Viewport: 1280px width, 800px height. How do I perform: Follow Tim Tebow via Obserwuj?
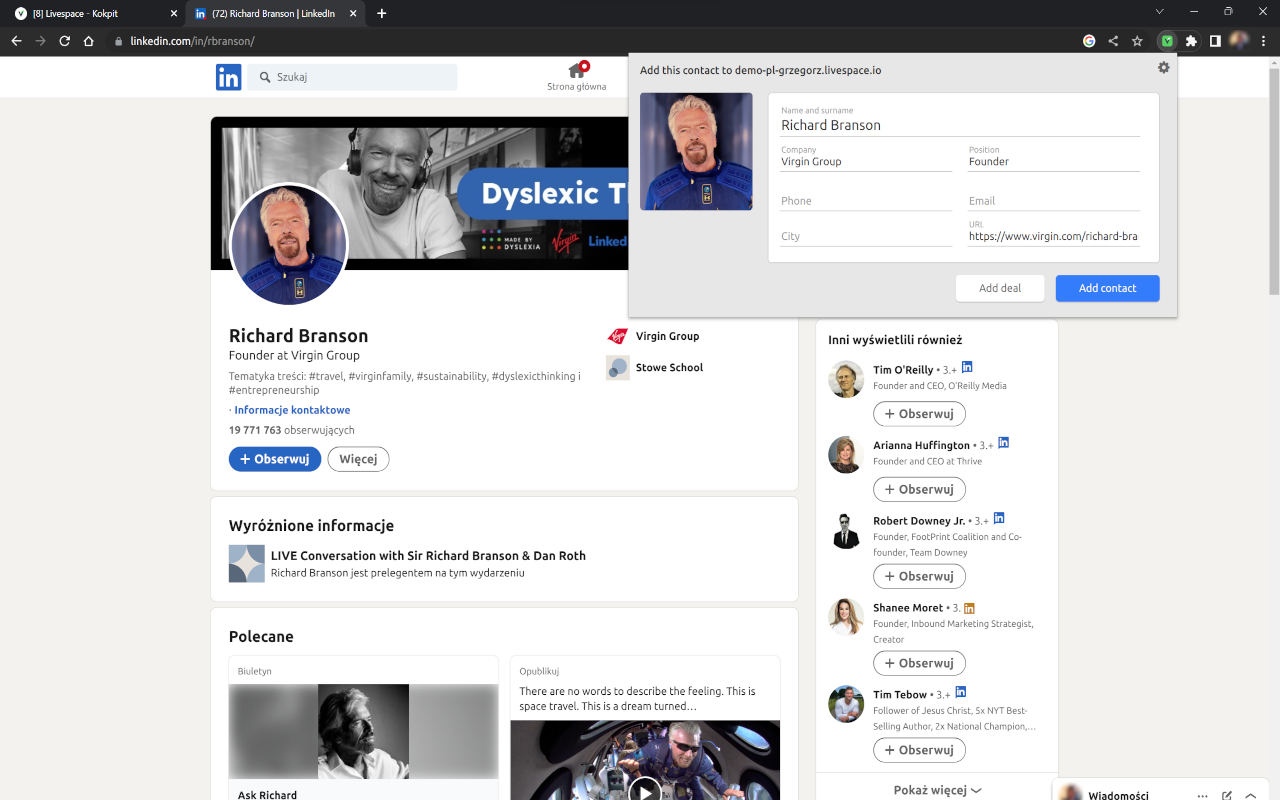[919, 750]
